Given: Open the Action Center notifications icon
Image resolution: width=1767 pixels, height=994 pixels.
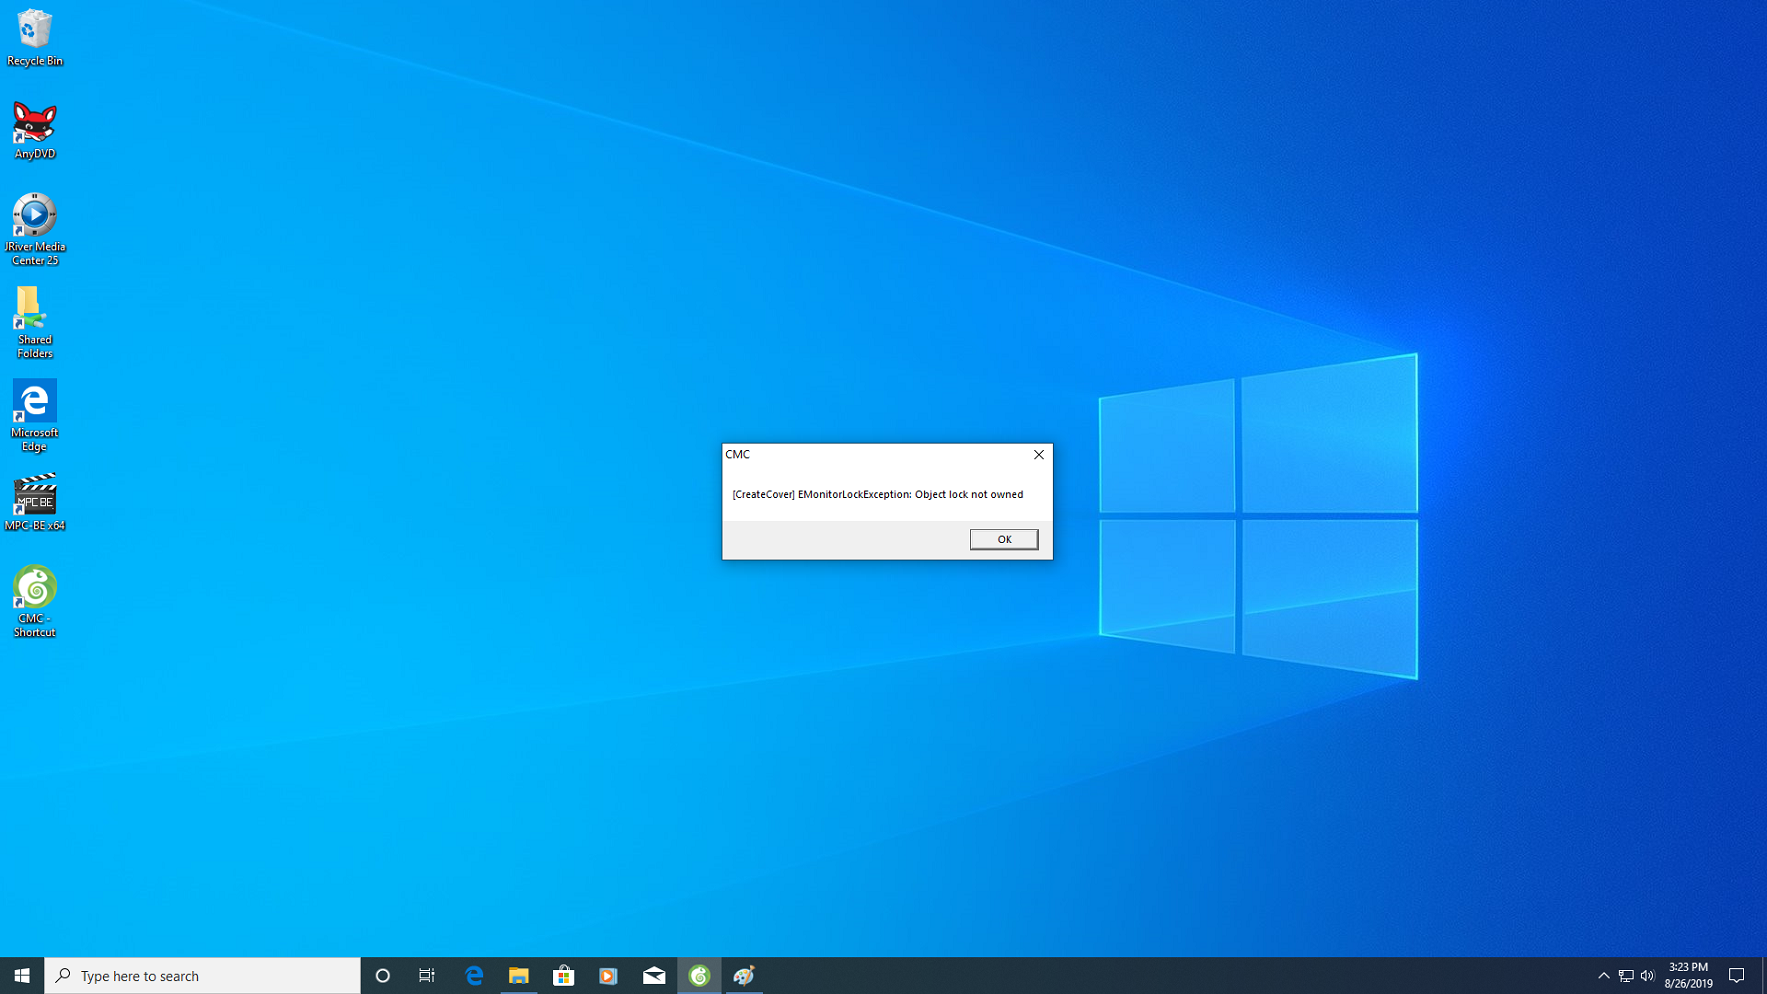Looking at the screenshot, I should click(1738, 976).
